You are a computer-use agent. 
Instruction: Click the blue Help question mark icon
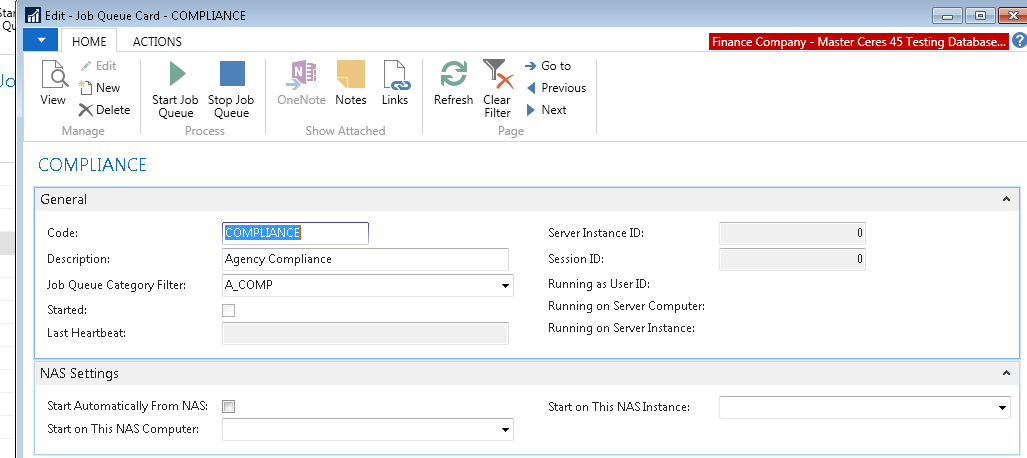[x=1018, y=41]
